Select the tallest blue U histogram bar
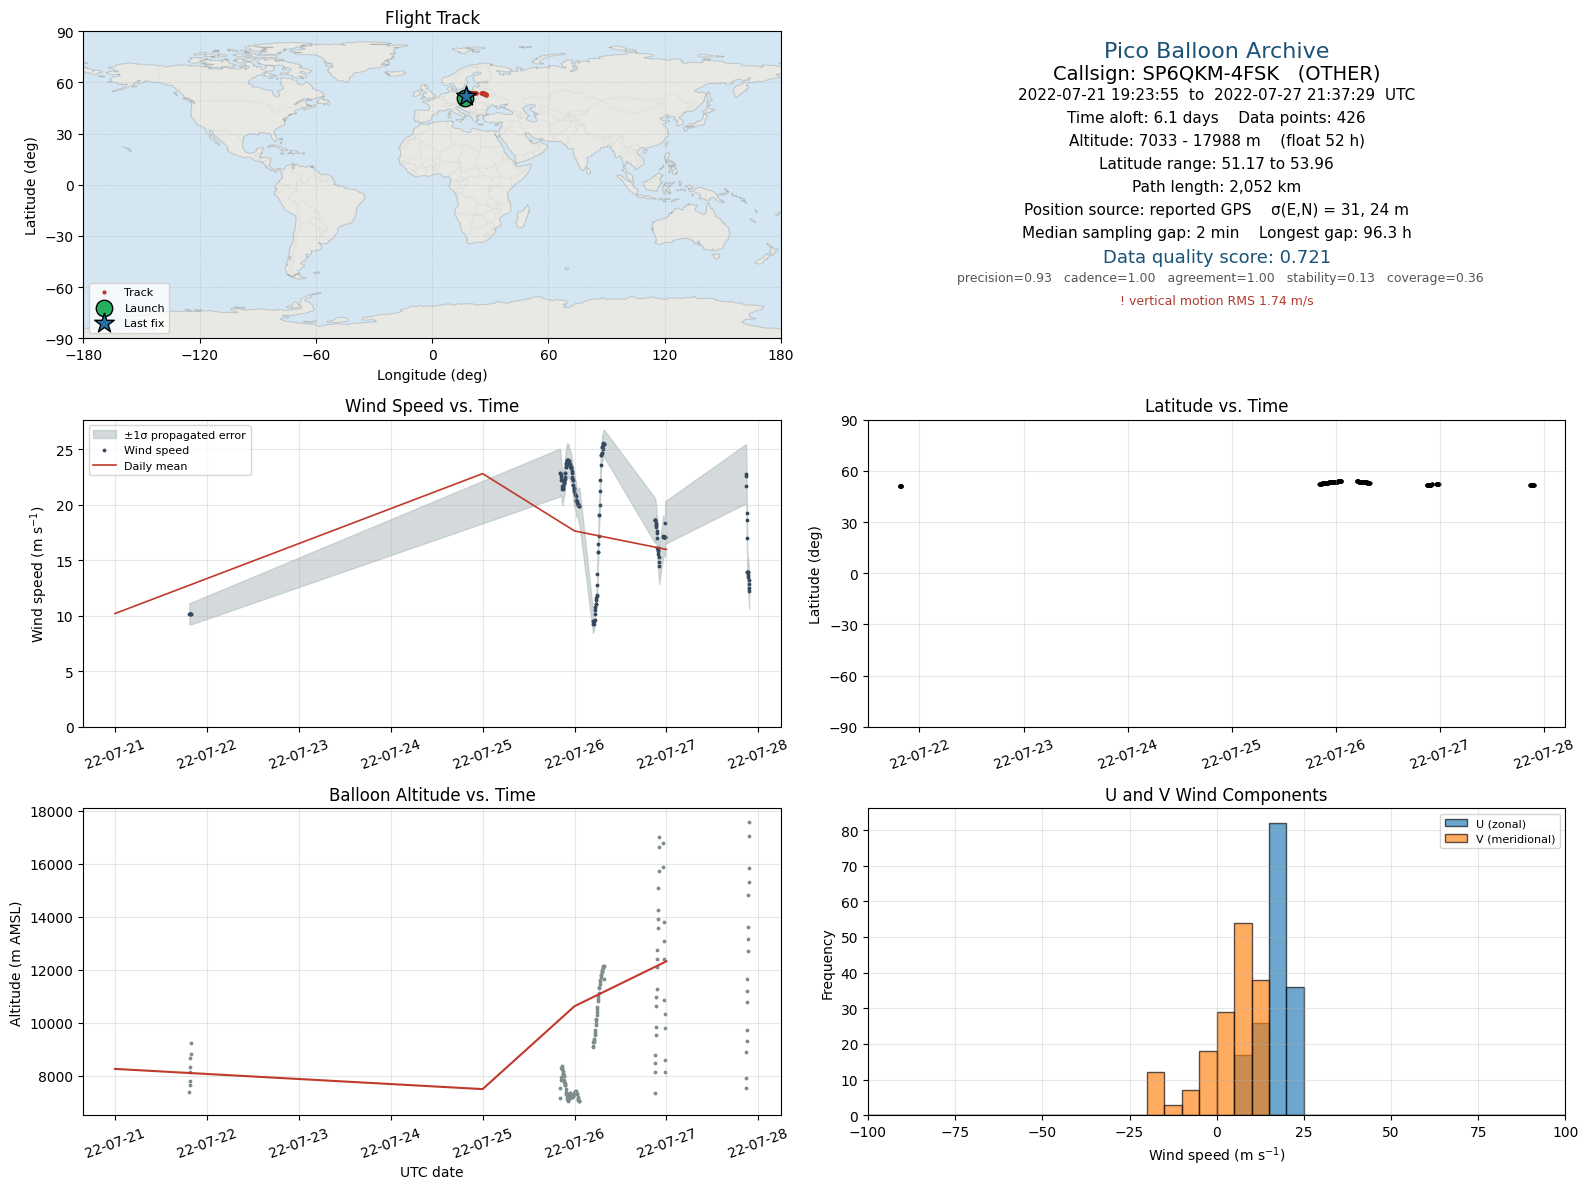 click(1277, 969)
